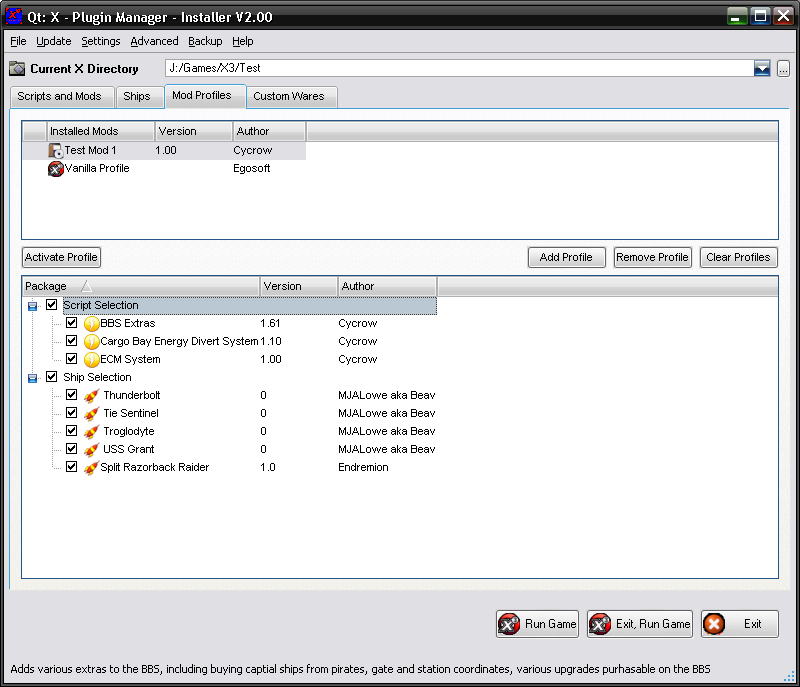The width and height of the screenshot is (800, 687).
Task: Sort by the Package column header
Action: tap(141, 286)
